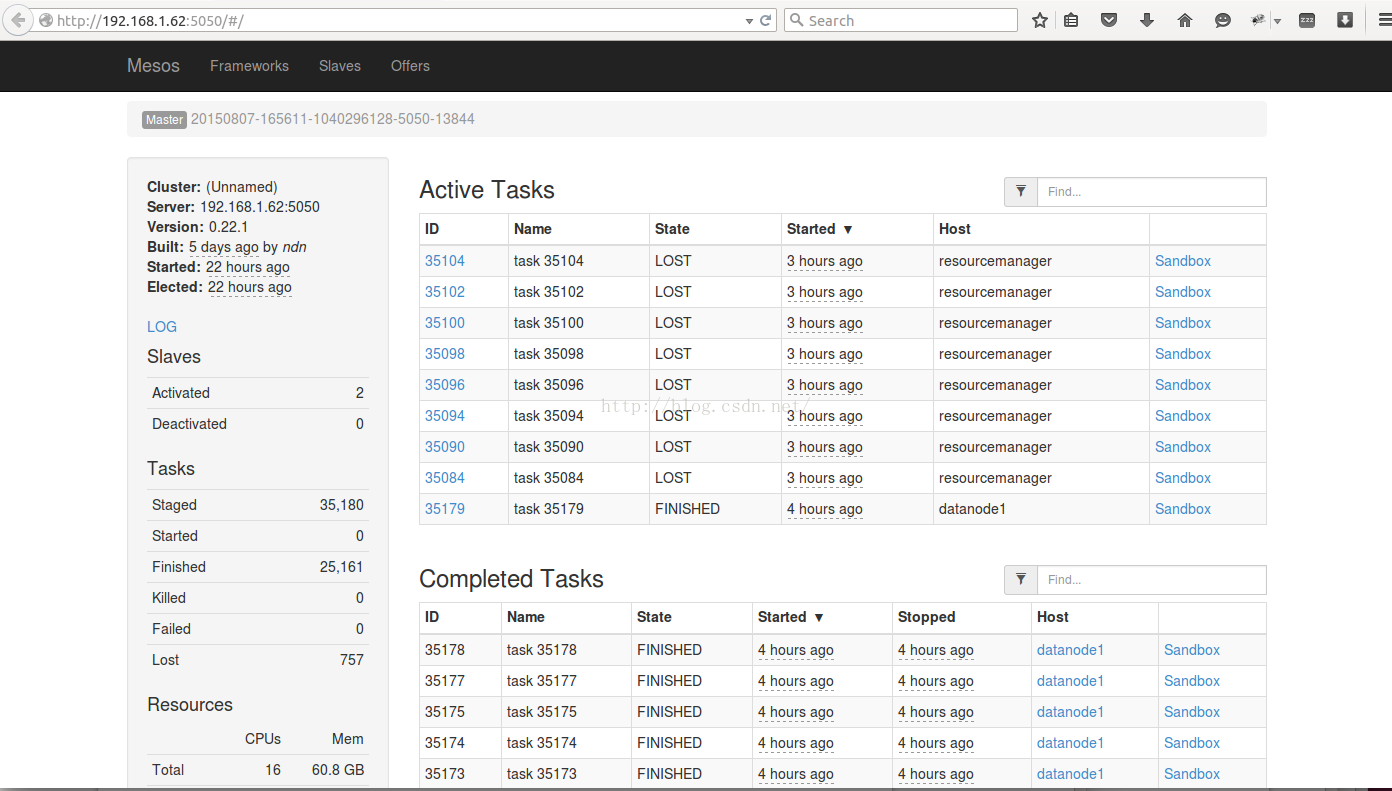Click 'task 35100' name cell
The height and width of the screenshot is (791, 1392).
point(549,323)
